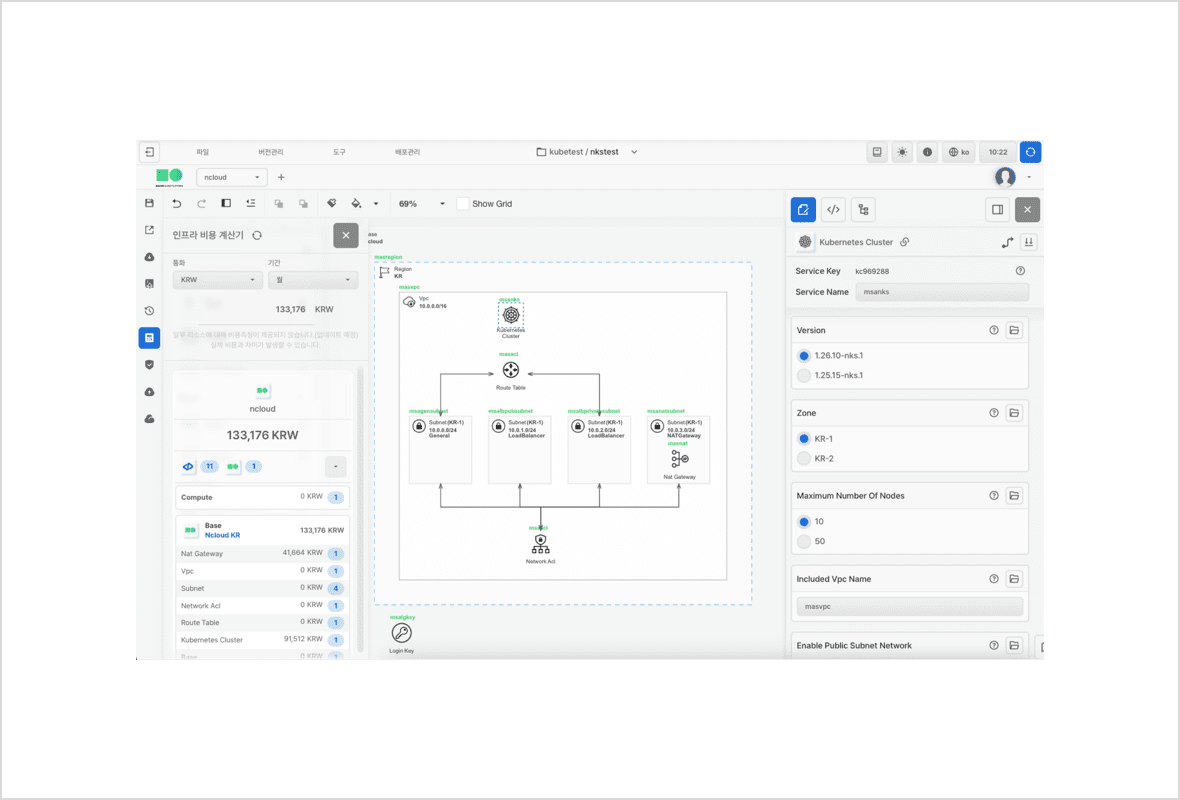Enable the Show Grid checkbox
Image resolution: width=1180 pixels, height=800 pixels.
tap(462, 203)
